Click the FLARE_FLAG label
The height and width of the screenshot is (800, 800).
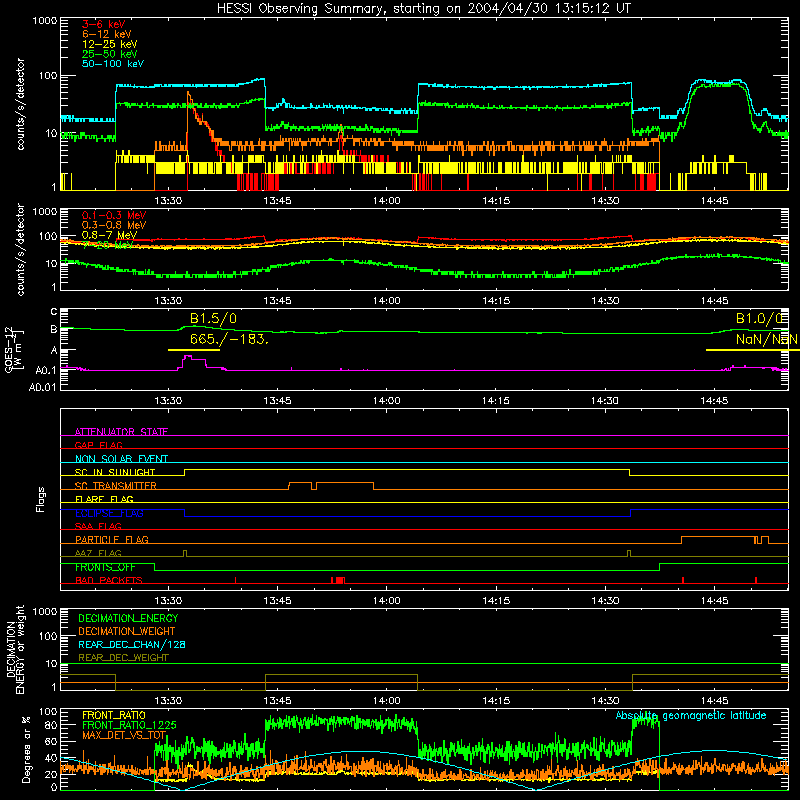pos(104,499)
